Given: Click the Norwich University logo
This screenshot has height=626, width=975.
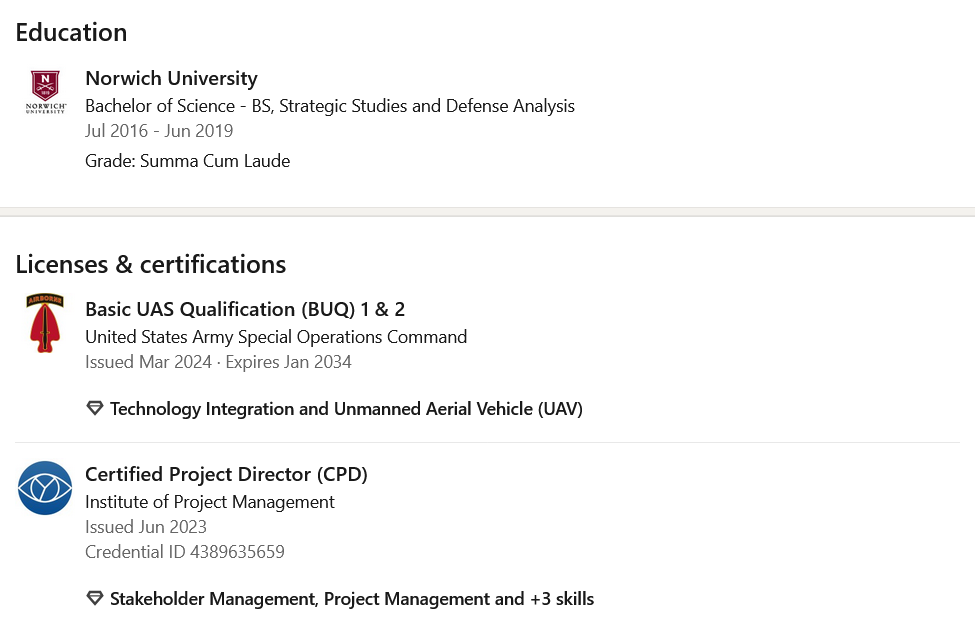Looking at the screenshot, I should pos(45,92).
